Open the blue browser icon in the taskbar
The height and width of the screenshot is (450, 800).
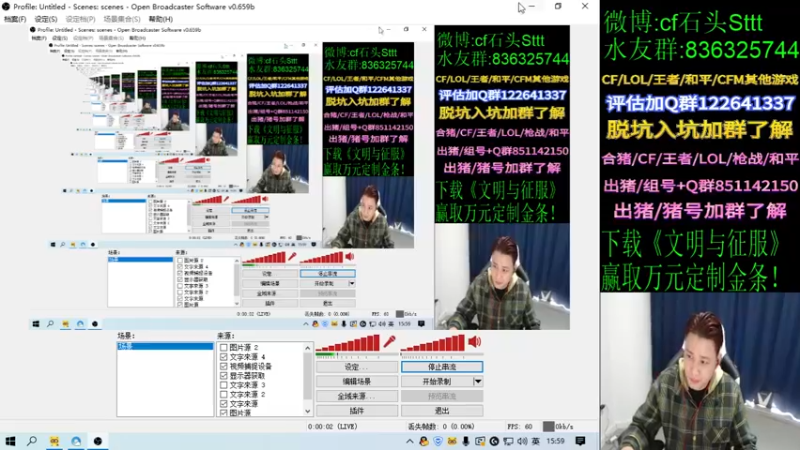(76, 441)
